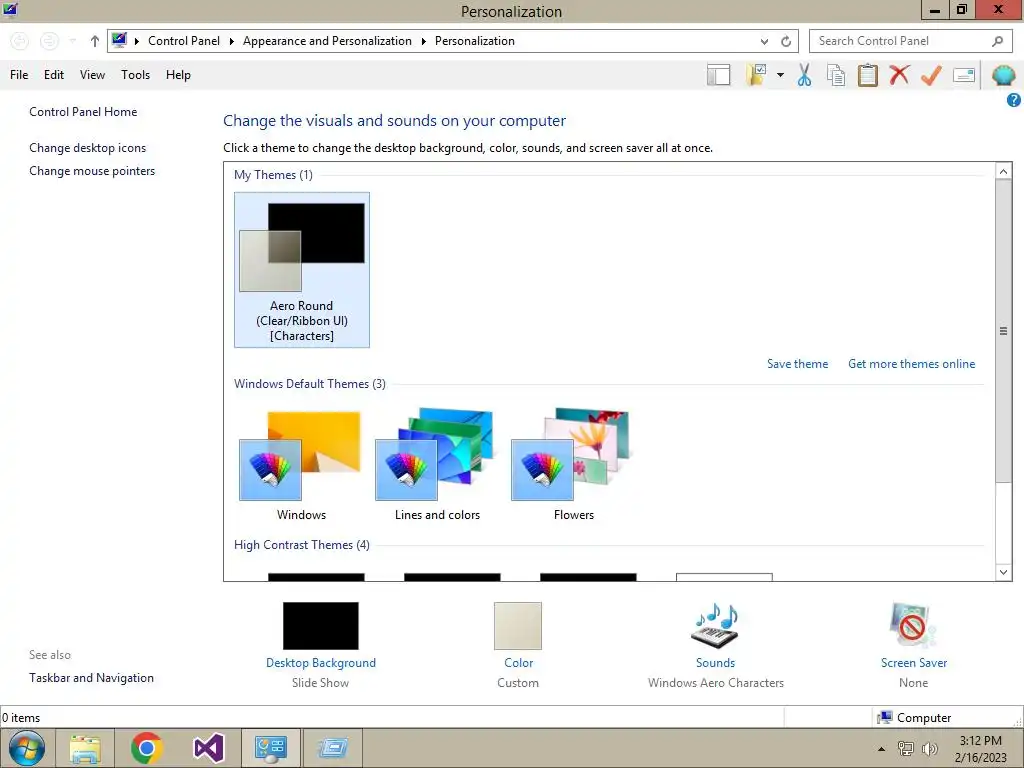Open the last pinned app in taskbar
The height and width of the screenshot is (768, 1024).
click(x=333, y=748)
